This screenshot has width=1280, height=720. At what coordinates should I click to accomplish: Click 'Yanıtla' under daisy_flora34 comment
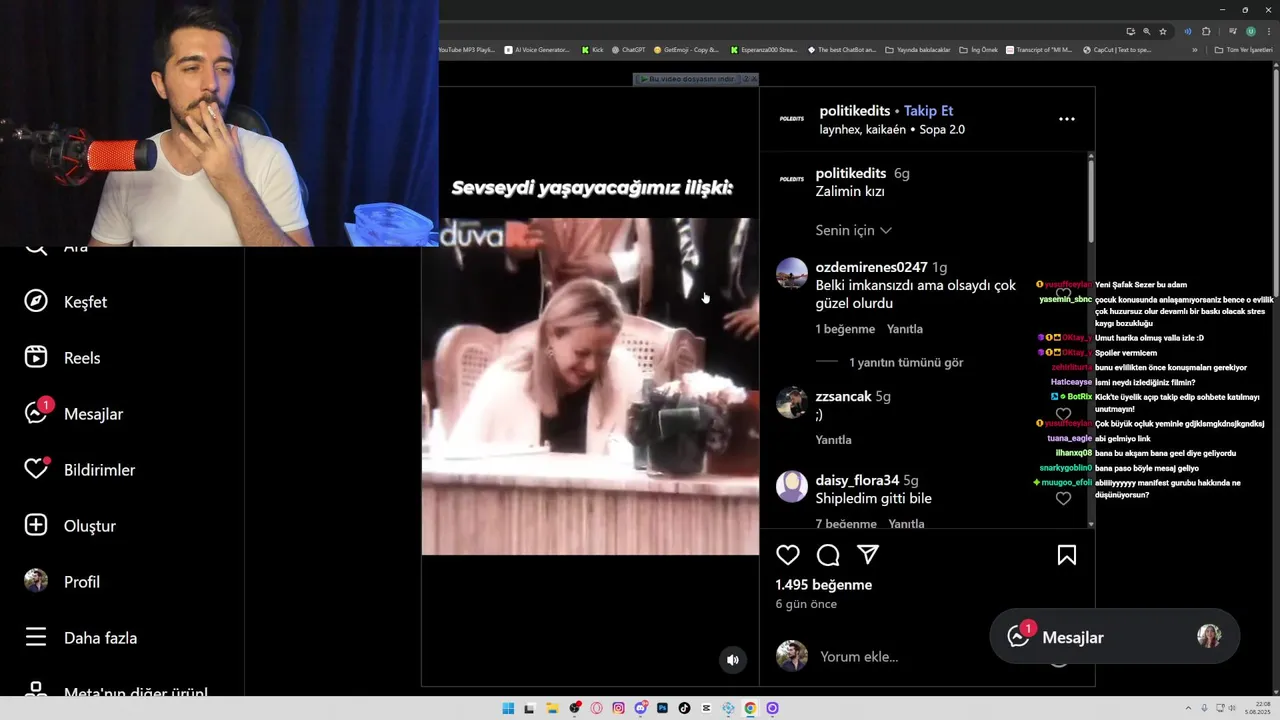(906, 523)
